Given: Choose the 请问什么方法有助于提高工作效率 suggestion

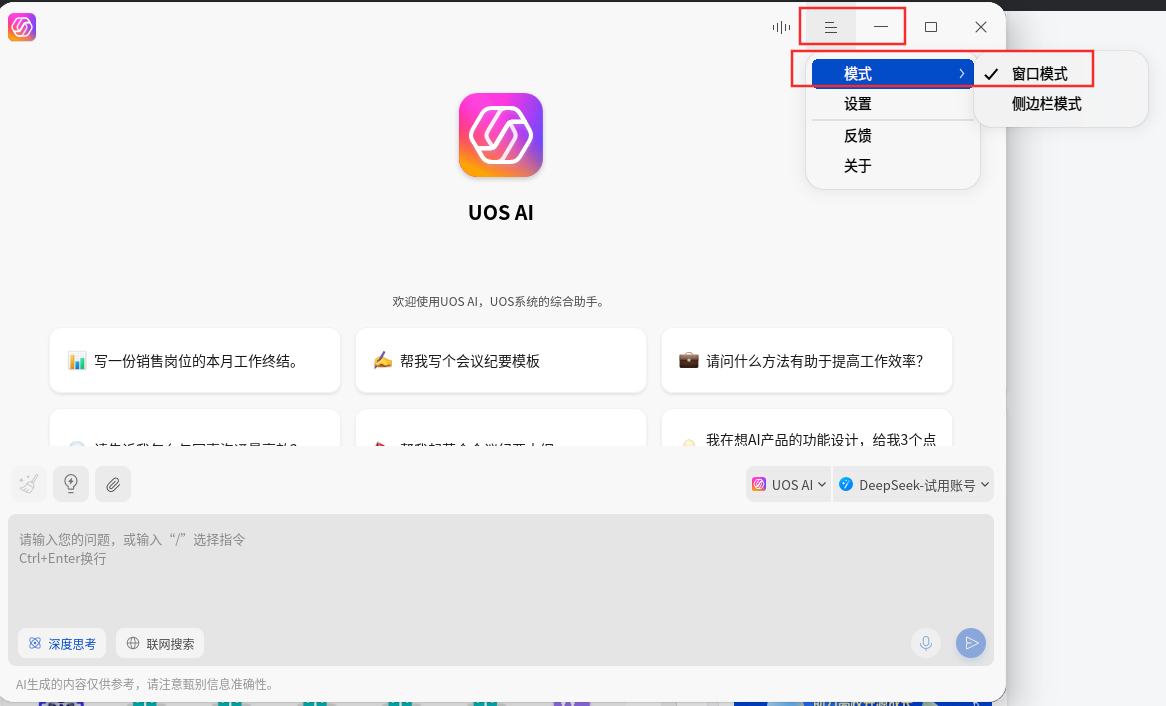Looking at the screenshot, I should [x=807, y=361].
